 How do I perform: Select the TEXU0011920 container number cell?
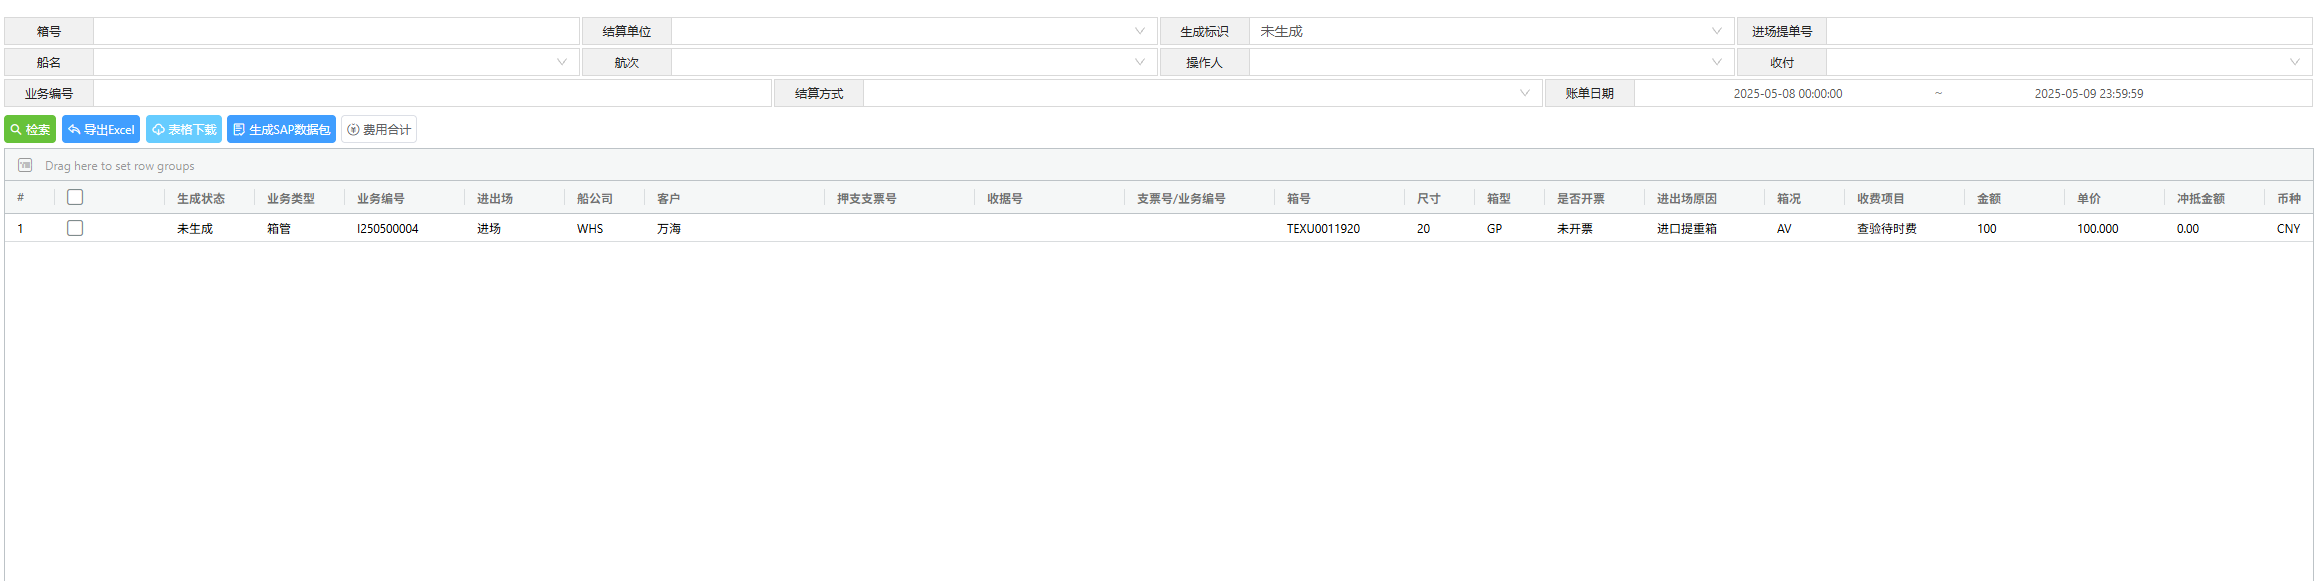click(x=1323, y=228)
